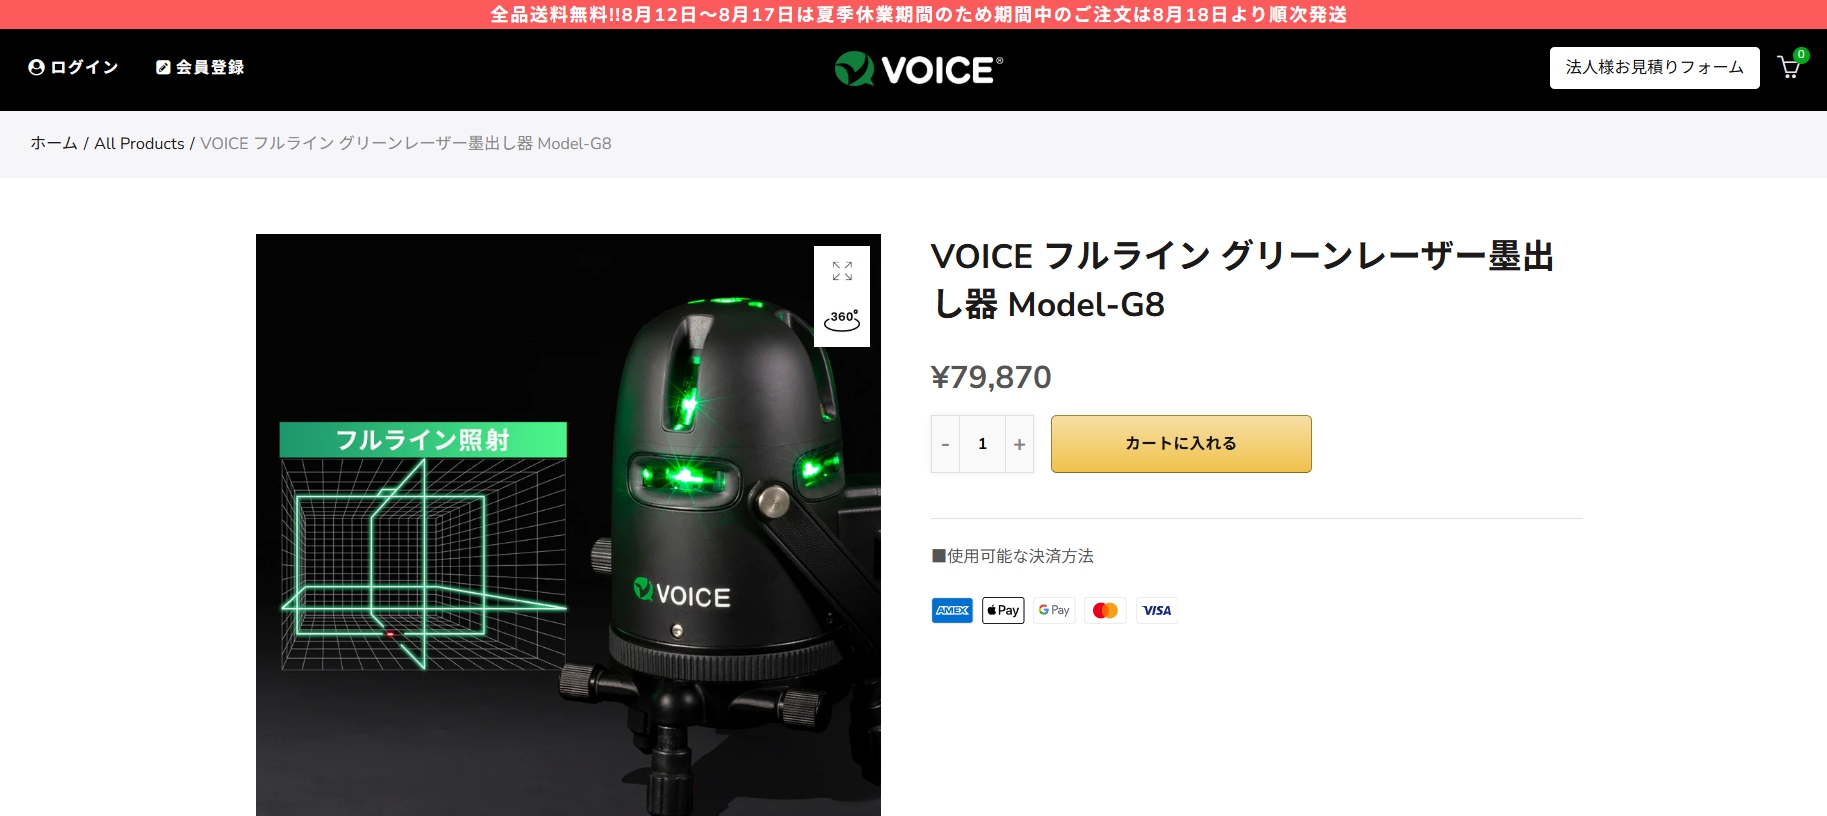Click the red free shipping announcement banner
1827x816 pixels.
[913, 14]
